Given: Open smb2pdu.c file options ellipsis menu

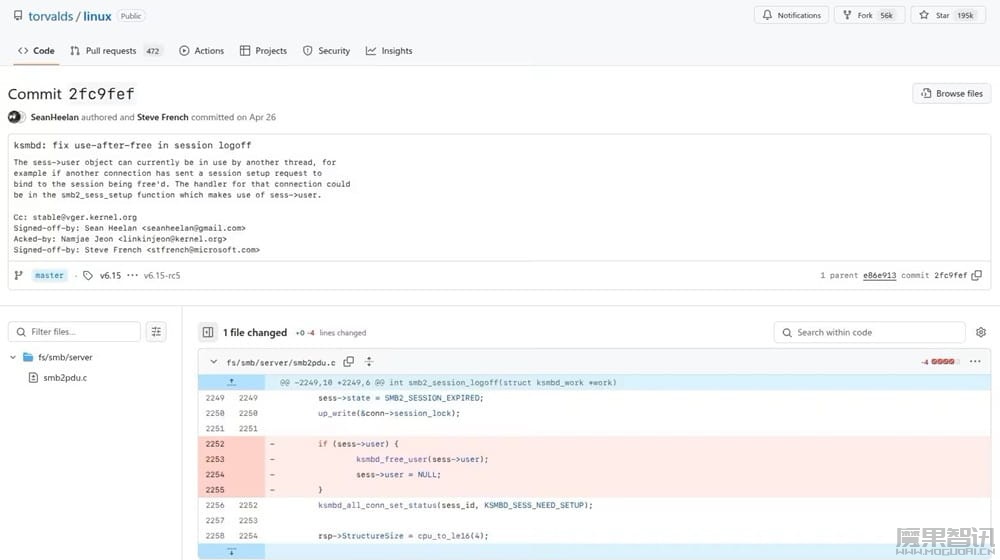Looking at the screenshot, I should pos(975,362).
